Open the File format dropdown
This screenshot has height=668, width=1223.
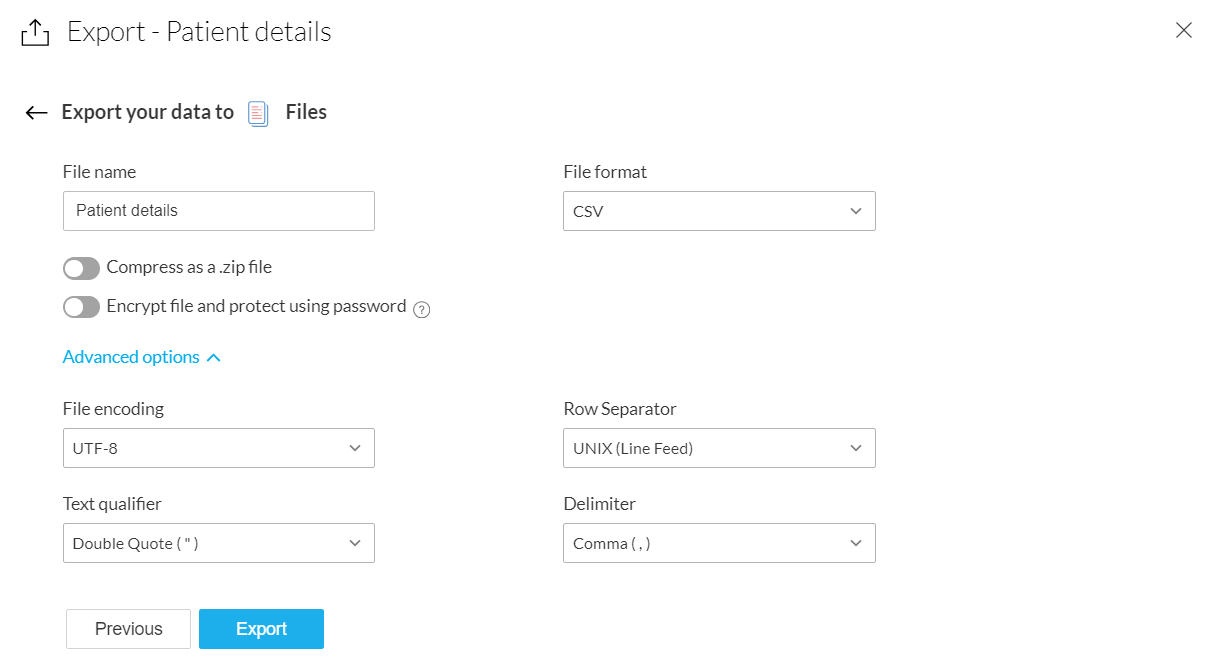click(x=718, y=211)
